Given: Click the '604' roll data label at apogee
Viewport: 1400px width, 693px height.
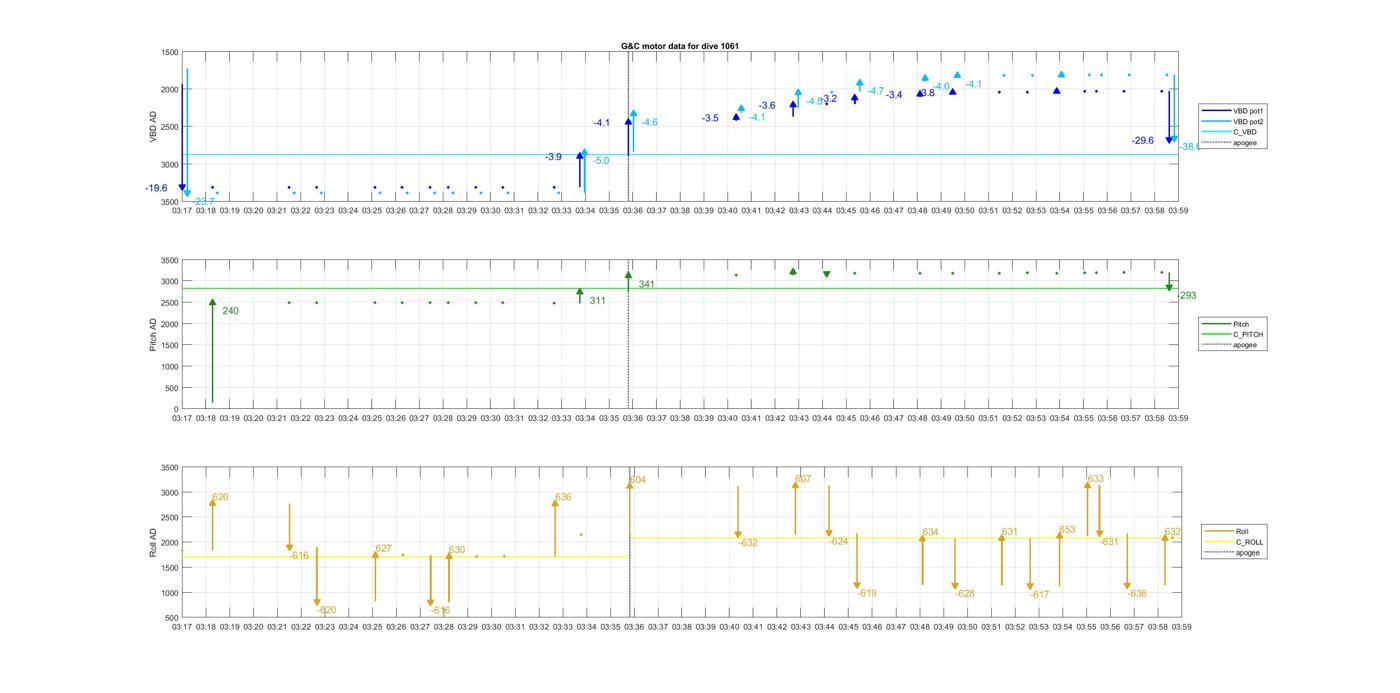Looking at the screenshot, I should click(638, 480).
